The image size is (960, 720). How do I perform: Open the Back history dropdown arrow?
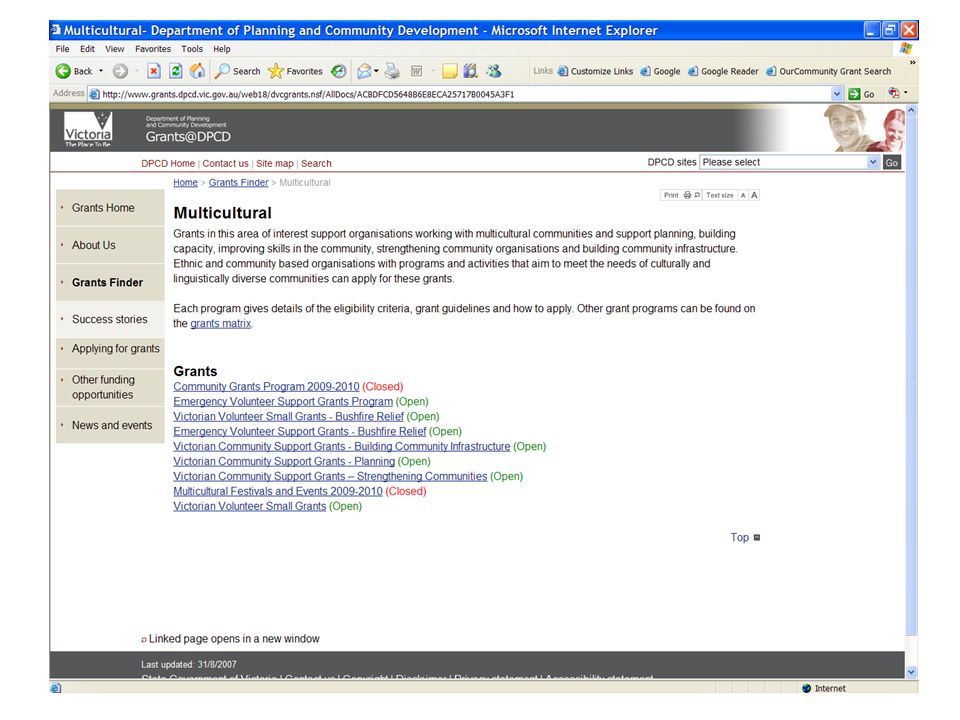101,71
